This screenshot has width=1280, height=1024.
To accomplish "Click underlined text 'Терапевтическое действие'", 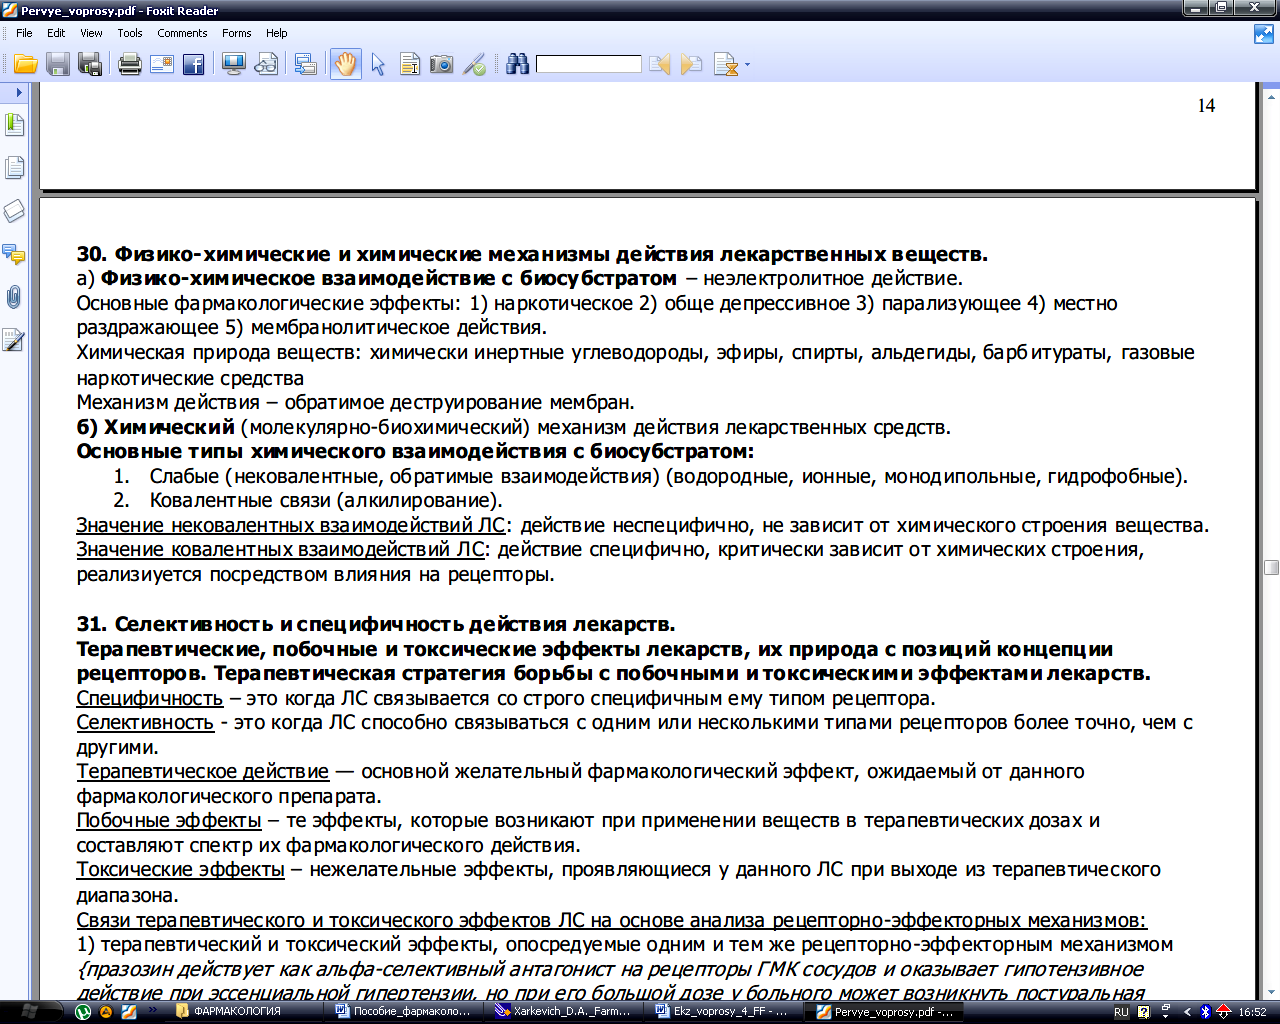I will pyautogui.click(x=203, y=772).
